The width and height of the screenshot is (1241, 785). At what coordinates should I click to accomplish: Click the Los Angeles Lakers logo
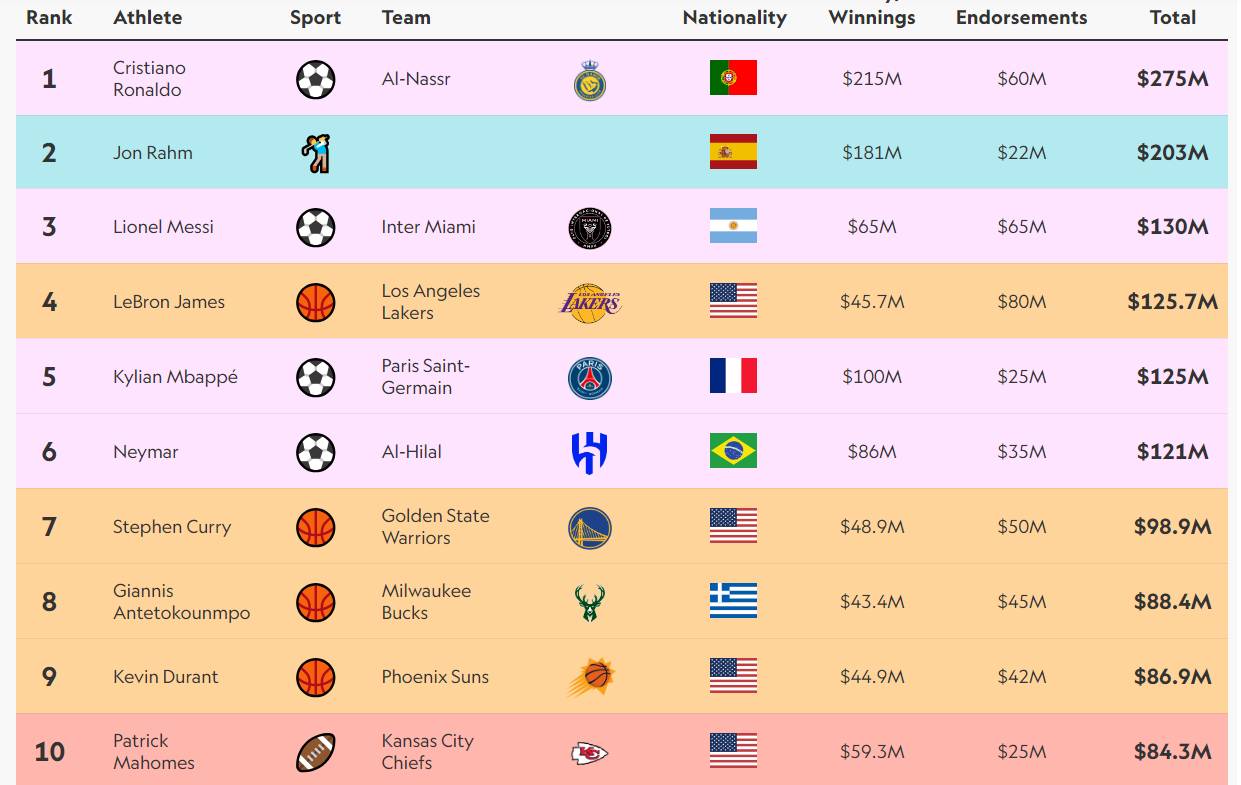(590, 301)
